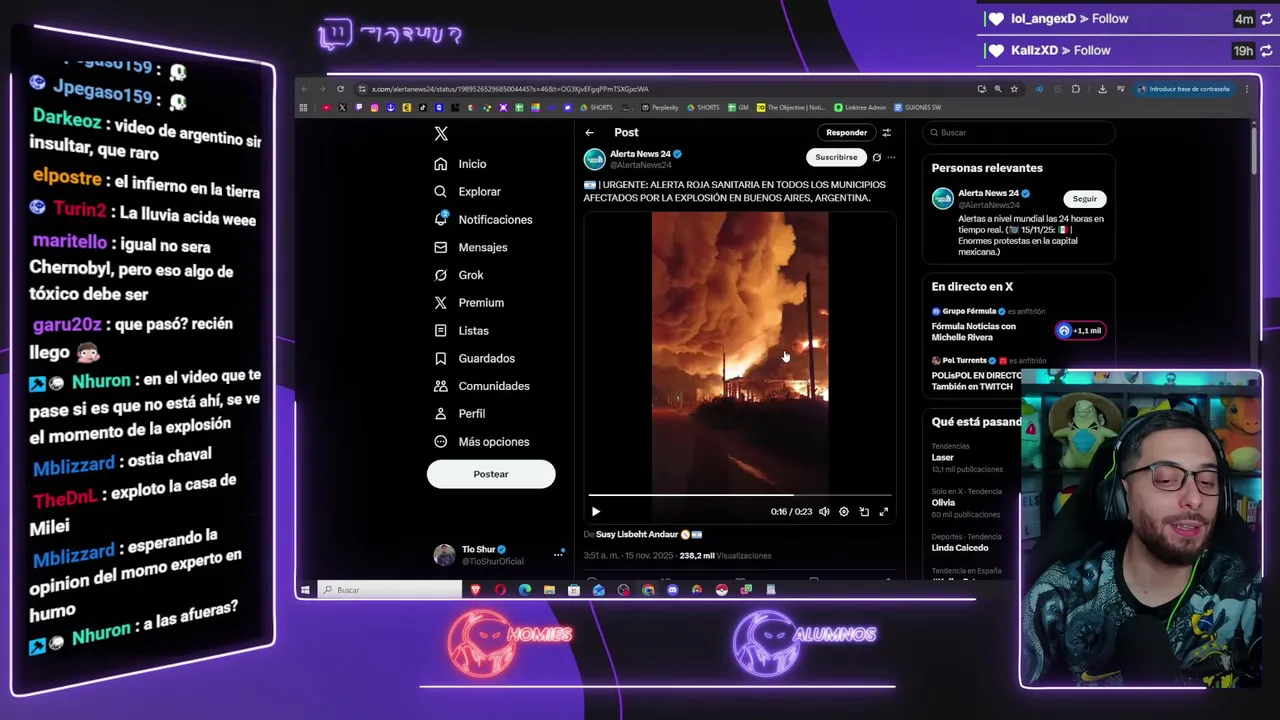The image size is (1280, 720).
Task: Open browser downloads icon
Action: click(x=1102, y=89)
